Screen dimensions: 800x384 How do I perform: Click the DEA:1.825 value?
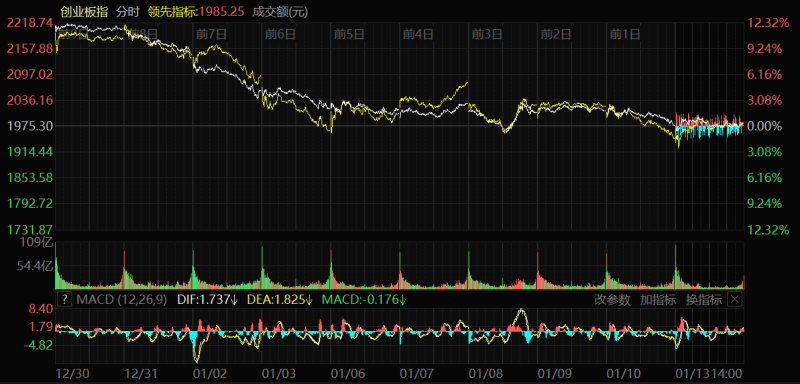(x=280, y=300)
